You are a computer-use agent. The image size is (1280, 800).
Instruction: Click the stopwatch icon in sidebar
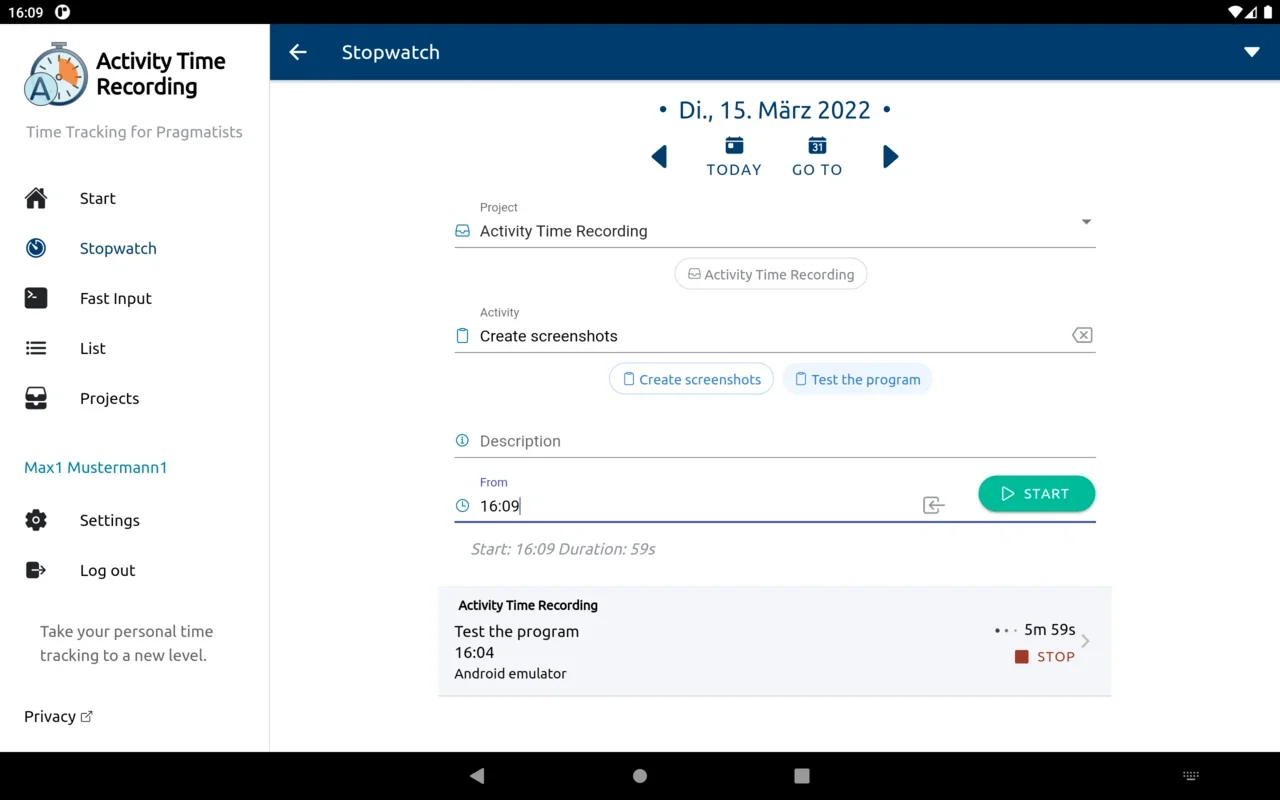(36, 248)
